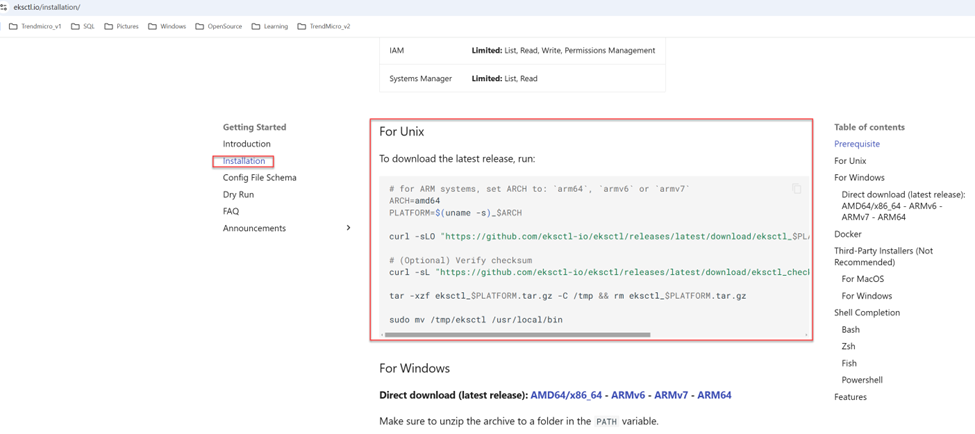Go to Dry Run page

[x=238, y=195]
